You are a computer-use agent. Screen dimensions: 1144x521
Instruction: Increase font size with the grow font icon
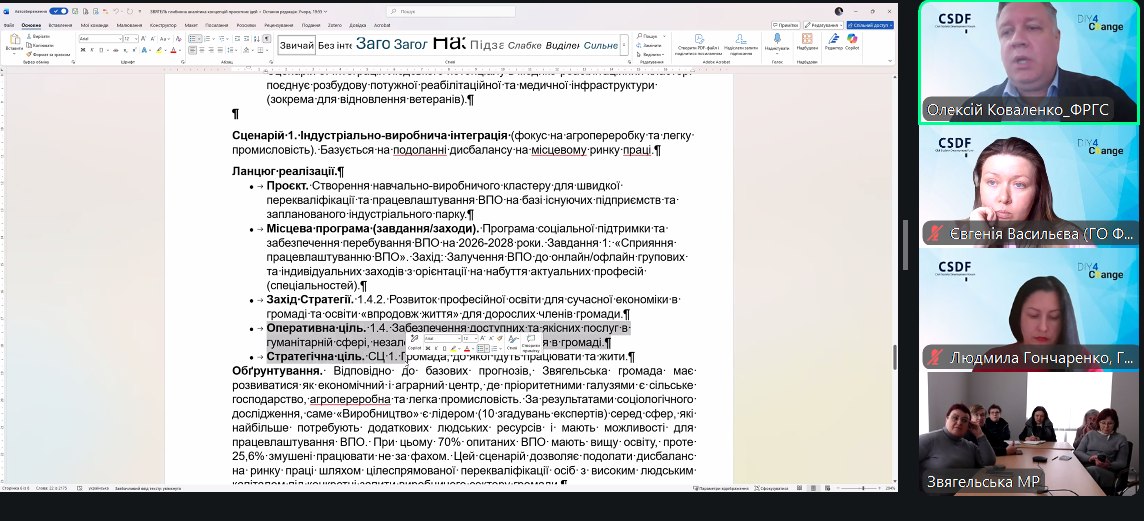tap(143, 39)
